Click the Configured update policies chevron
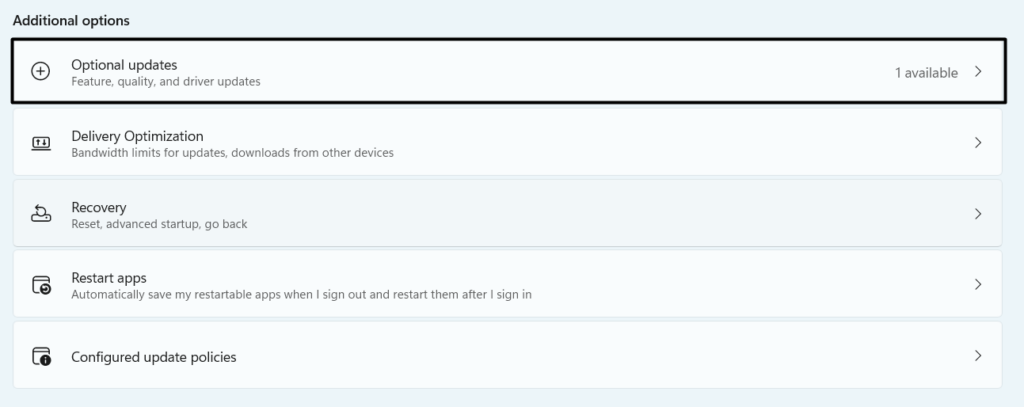This screenshot has width=1024, height=407. (978, 356)
